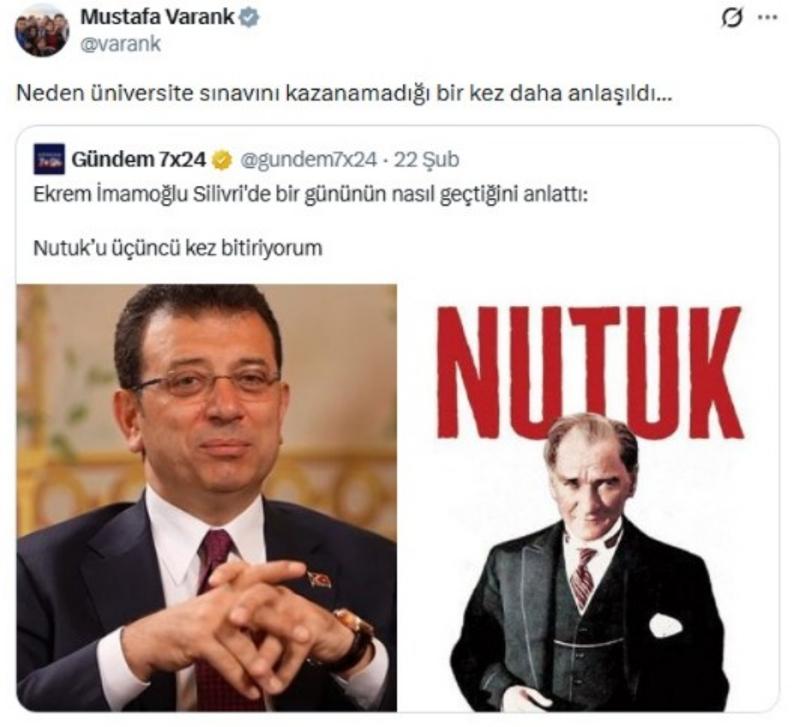Click the "22 Şub" tweet date
This screenshot has height=727, width=800.
[427, 160]
